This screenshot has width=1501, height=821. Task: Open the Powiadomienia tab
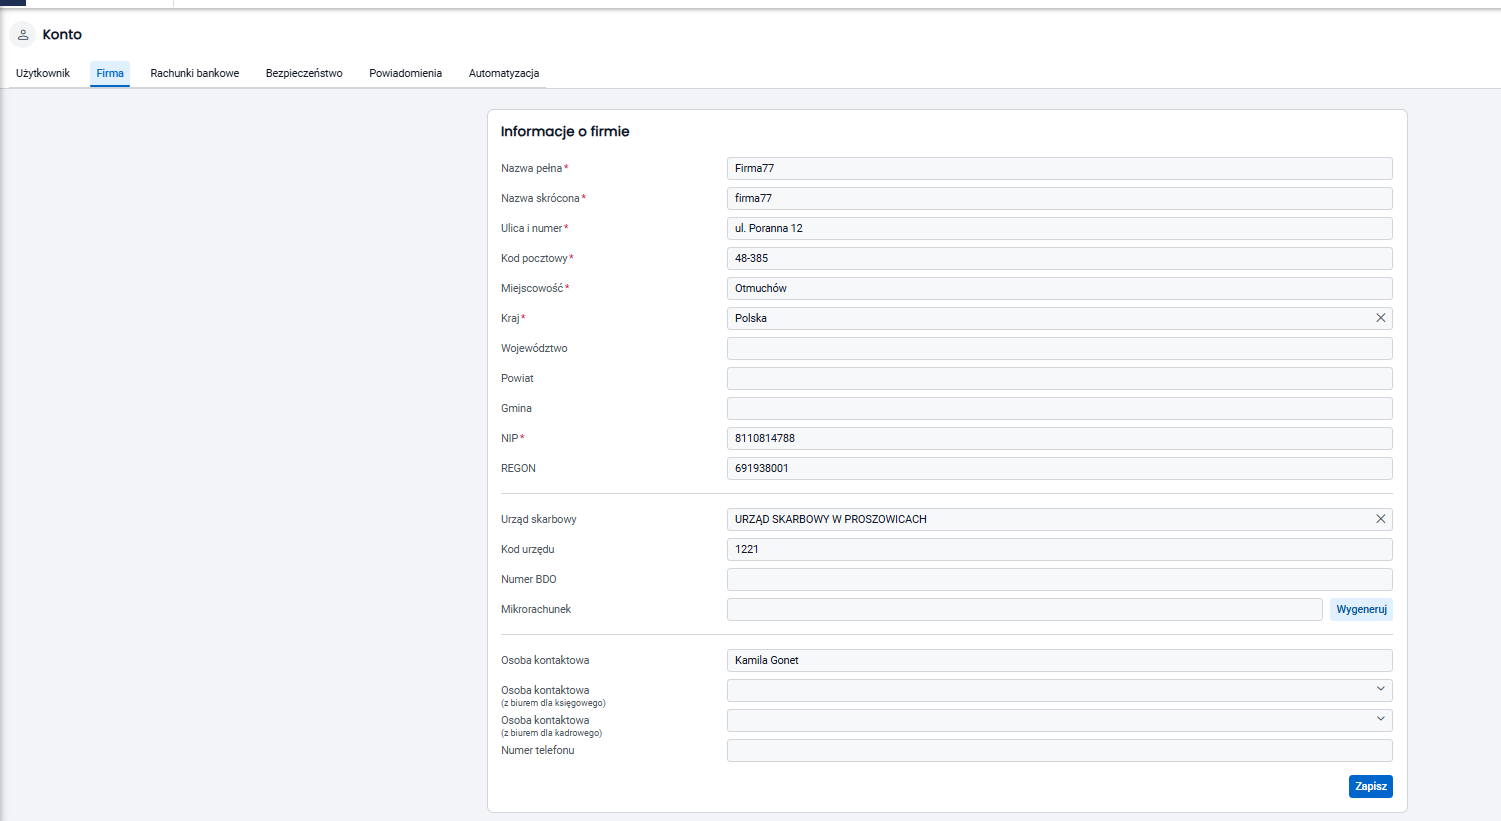[x=405, y=73]
